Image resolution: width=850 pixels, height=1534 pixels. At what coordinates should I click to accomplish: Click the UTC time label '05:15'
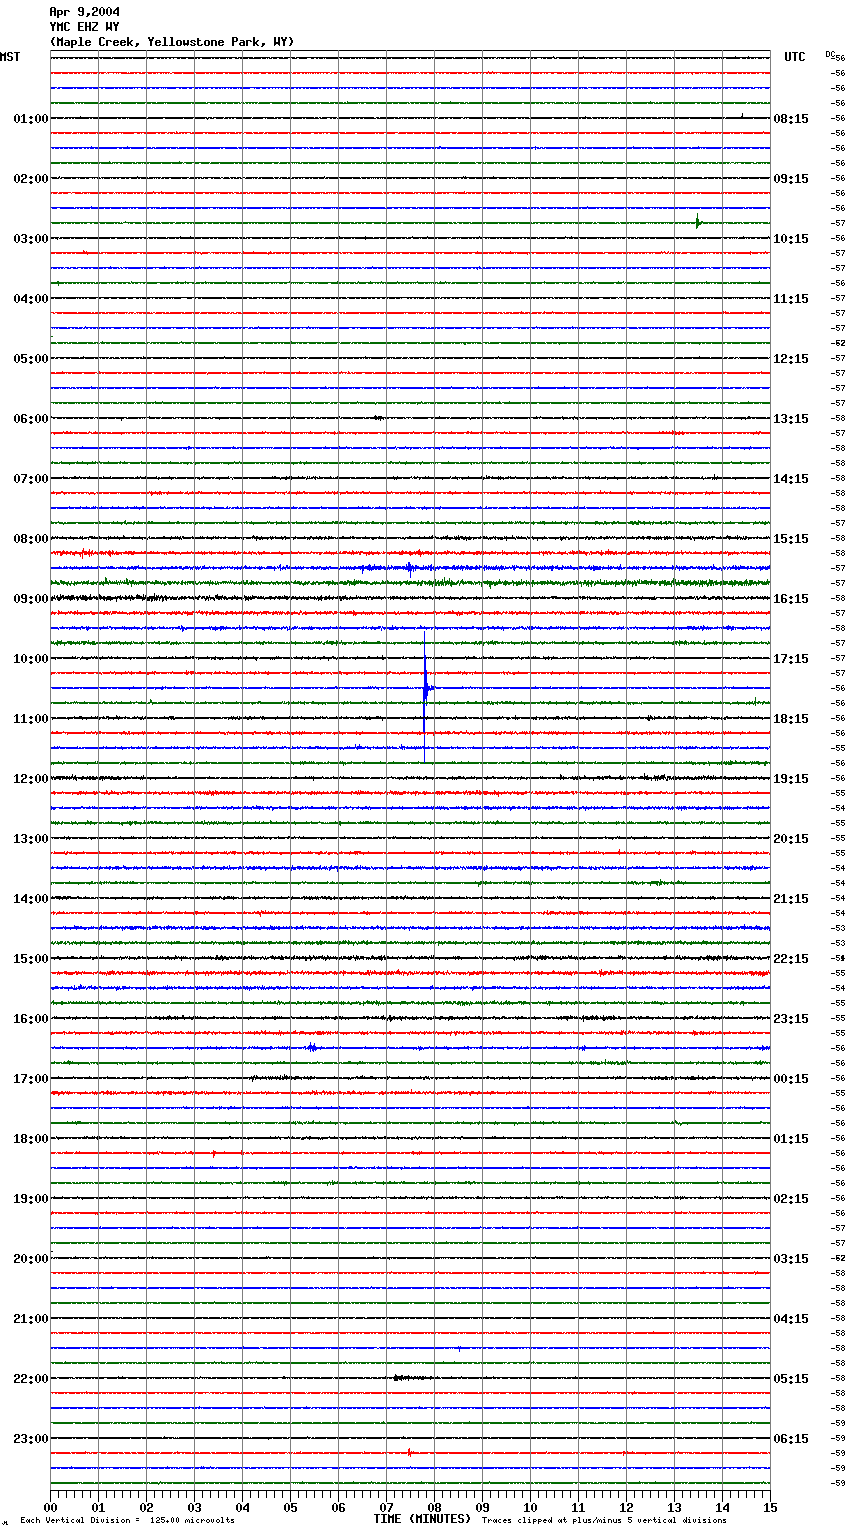(x=791, y=1379)
